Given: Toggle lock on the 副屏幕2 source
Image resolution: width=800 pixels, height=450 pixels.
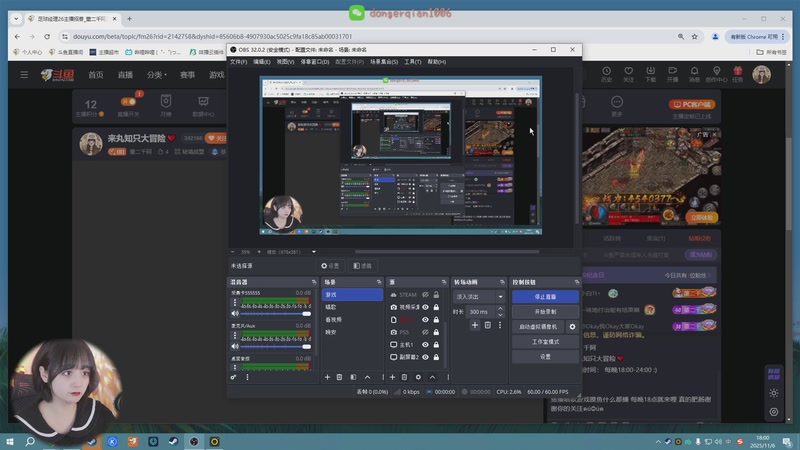Looking at the screenshot, I should [436, 357].
